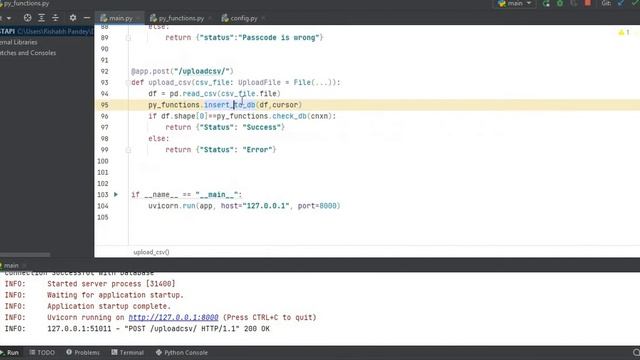The height and width of the screenshot is (360, 640).
Task: Click on read_csv in line 94
Action: (x=200, y=94)
